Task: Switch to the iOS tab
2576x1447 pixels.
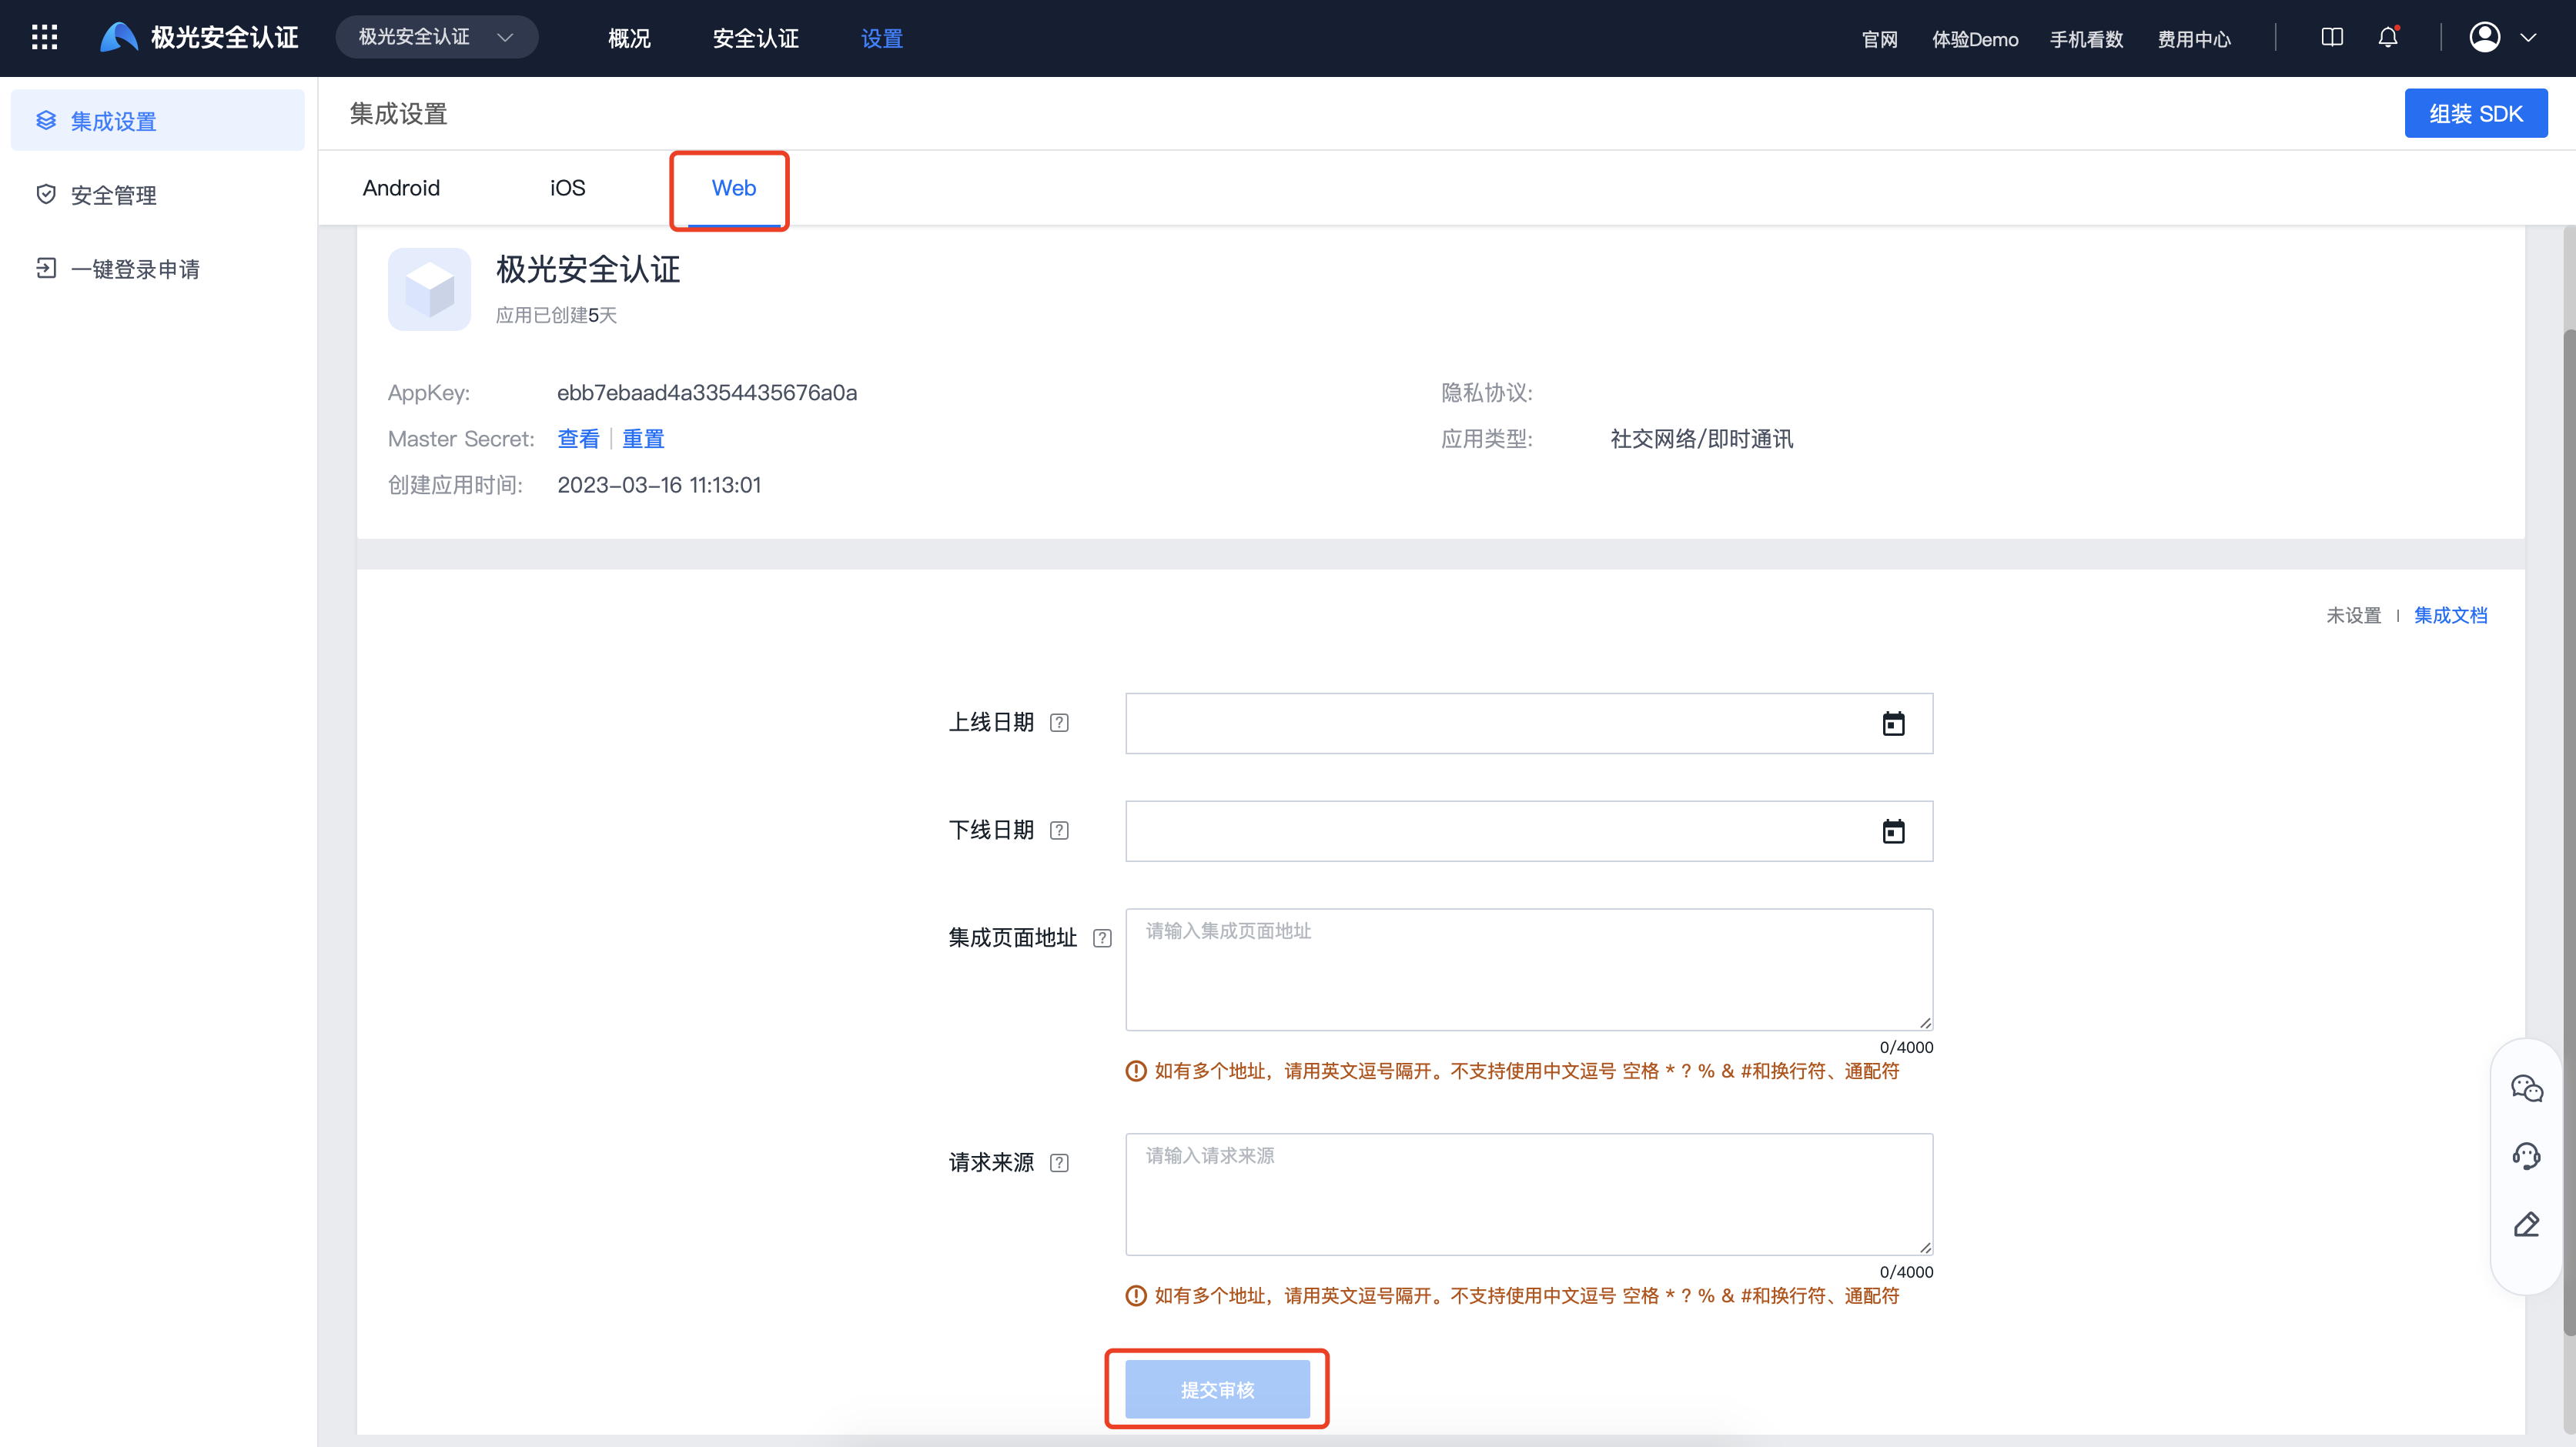Action: tap(567, 188)
